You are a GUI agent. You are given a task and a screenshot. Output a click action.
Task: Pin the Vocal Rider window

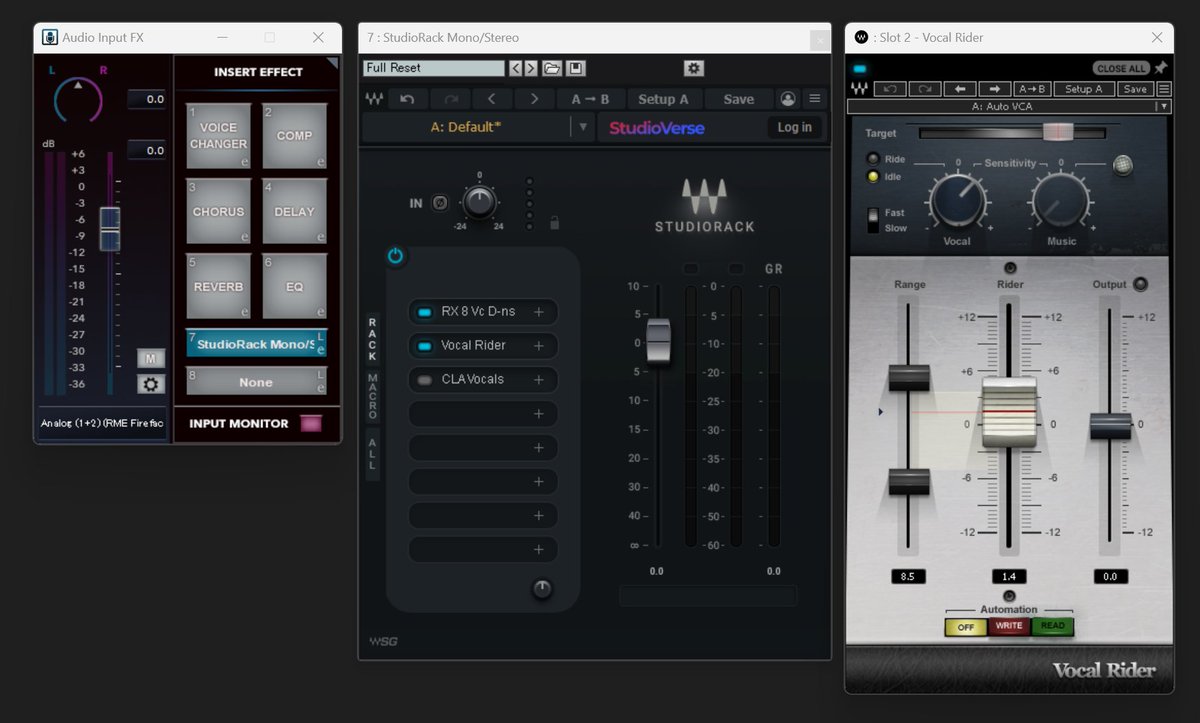pos(1161,68)
